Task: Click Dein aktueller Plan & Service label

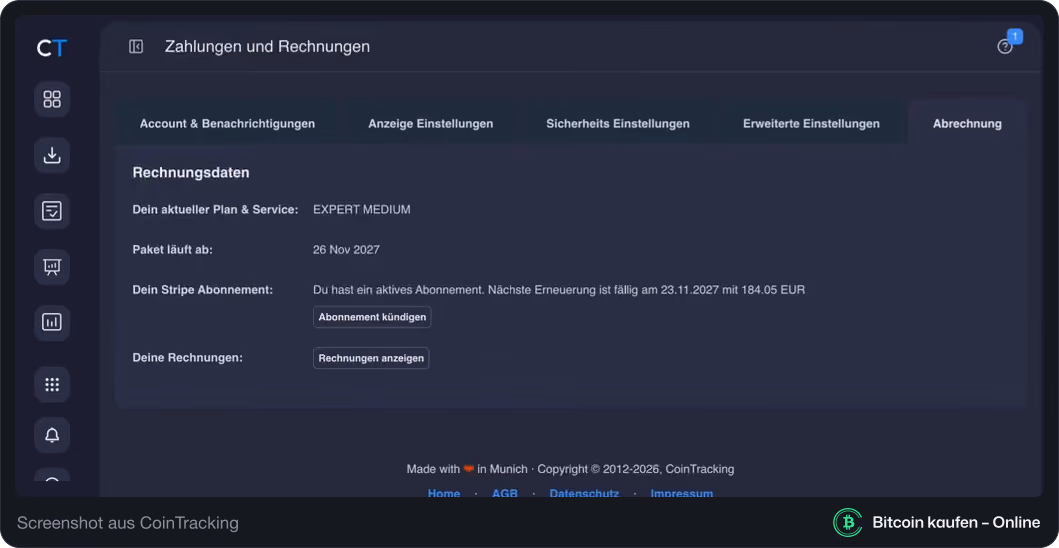Action: point(215,209)
